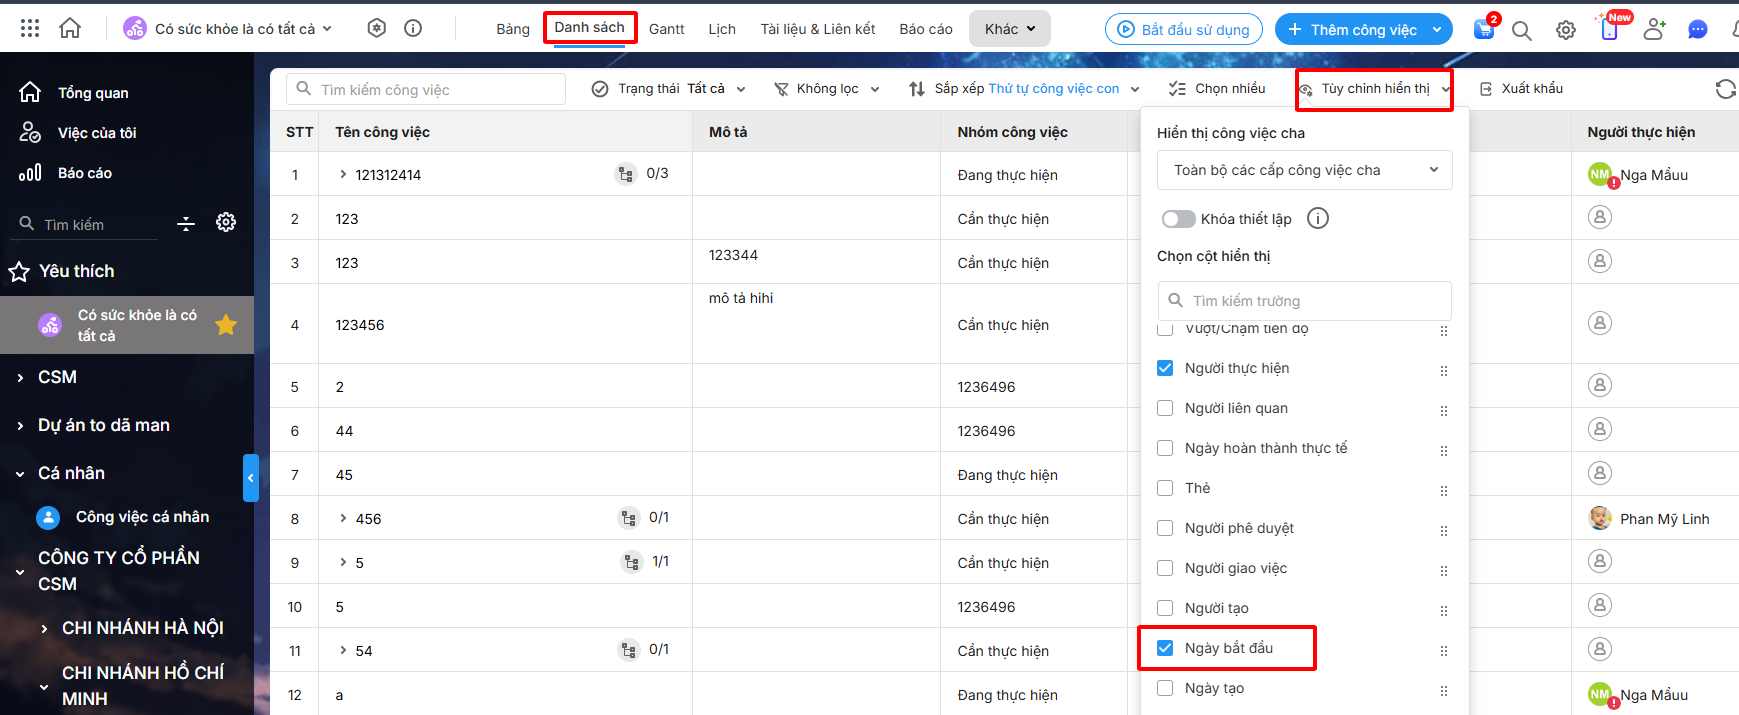Image resolution: width=1739 pixels, height=715 pixels.
Task: Focus Tìm kiếm trường field search
Action: pos(1305,301)
